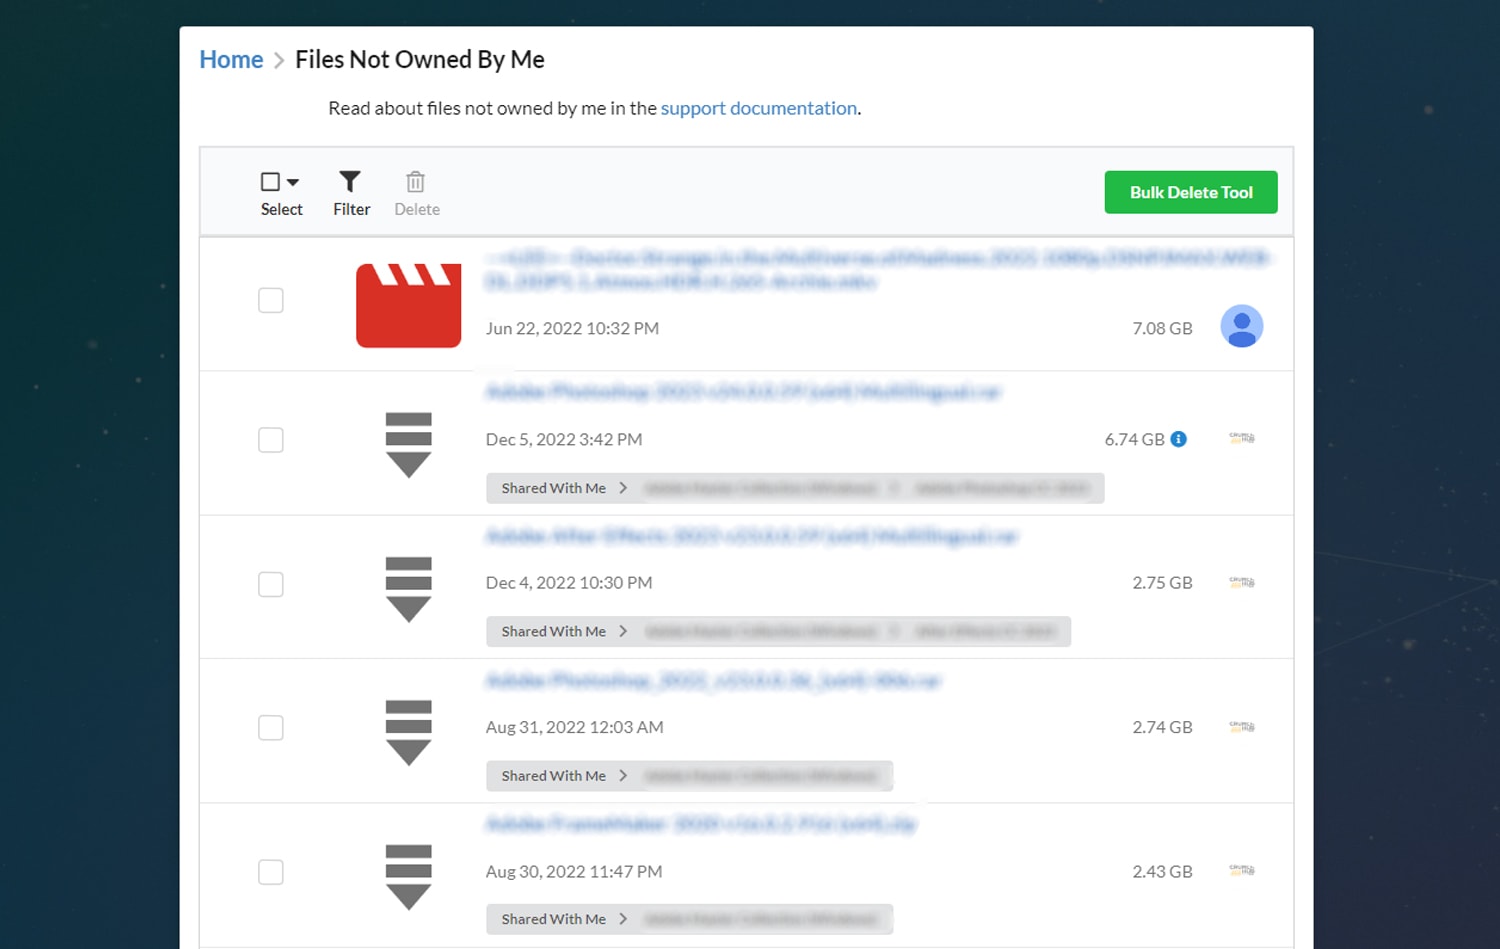
Task: Toggle the select-all checkbox in the toolbar
Action: click(271, 181)
